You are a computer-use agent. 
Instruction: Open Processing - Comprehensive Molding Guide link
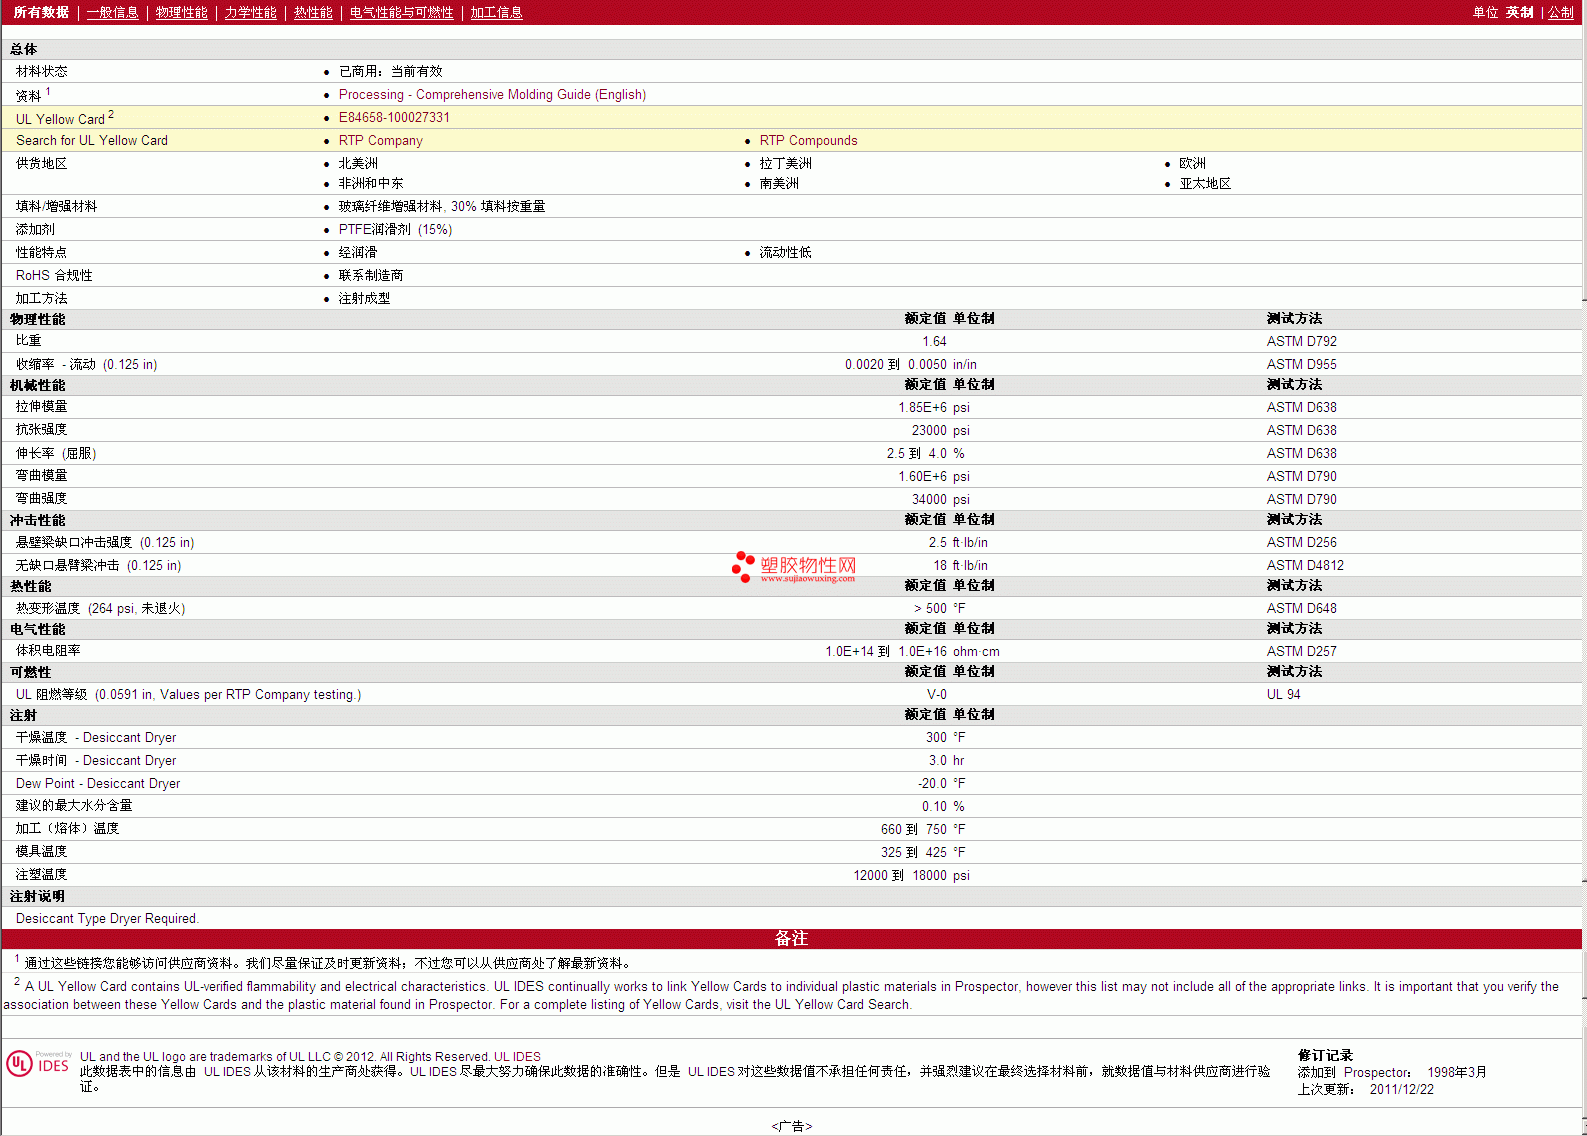[x=492, y=94]
